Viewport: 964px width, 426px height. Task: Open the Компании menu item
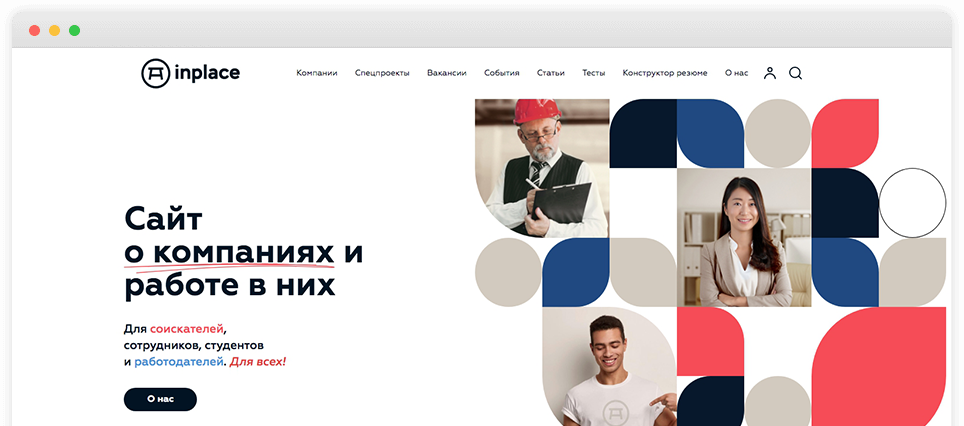317,73
